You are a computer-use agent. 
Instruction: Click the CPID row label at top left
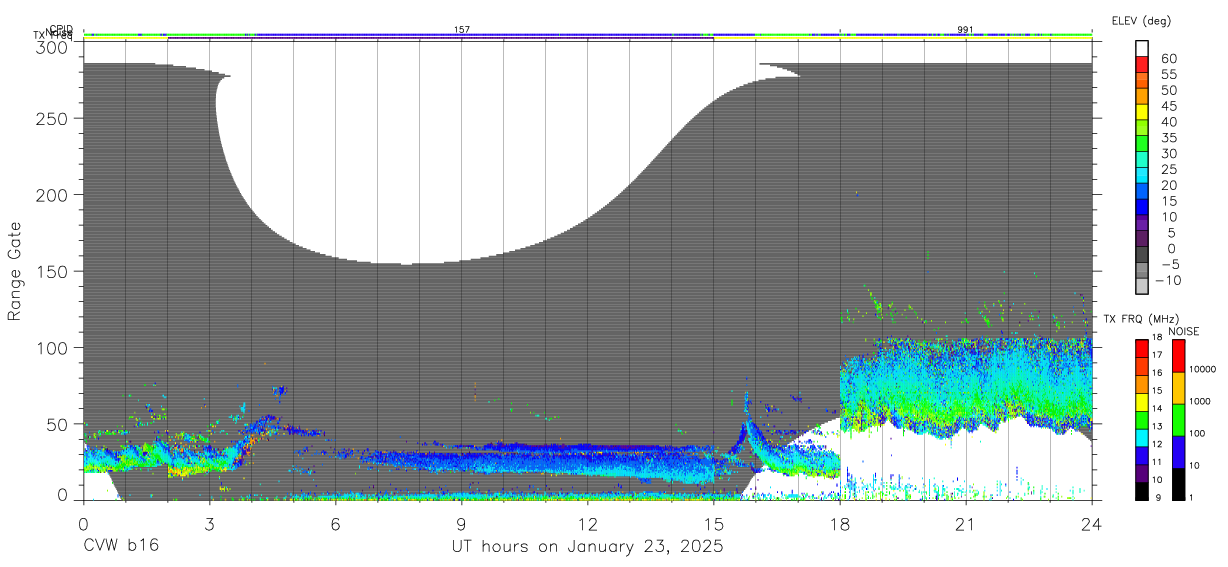(x=61, y=30)
